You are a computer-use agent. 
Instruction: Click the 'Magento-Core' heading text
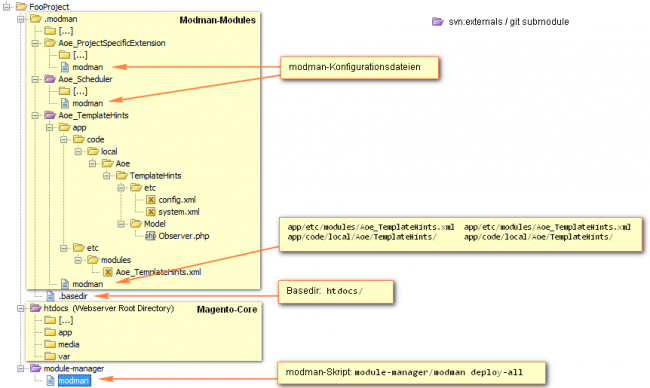click(227, 309)
